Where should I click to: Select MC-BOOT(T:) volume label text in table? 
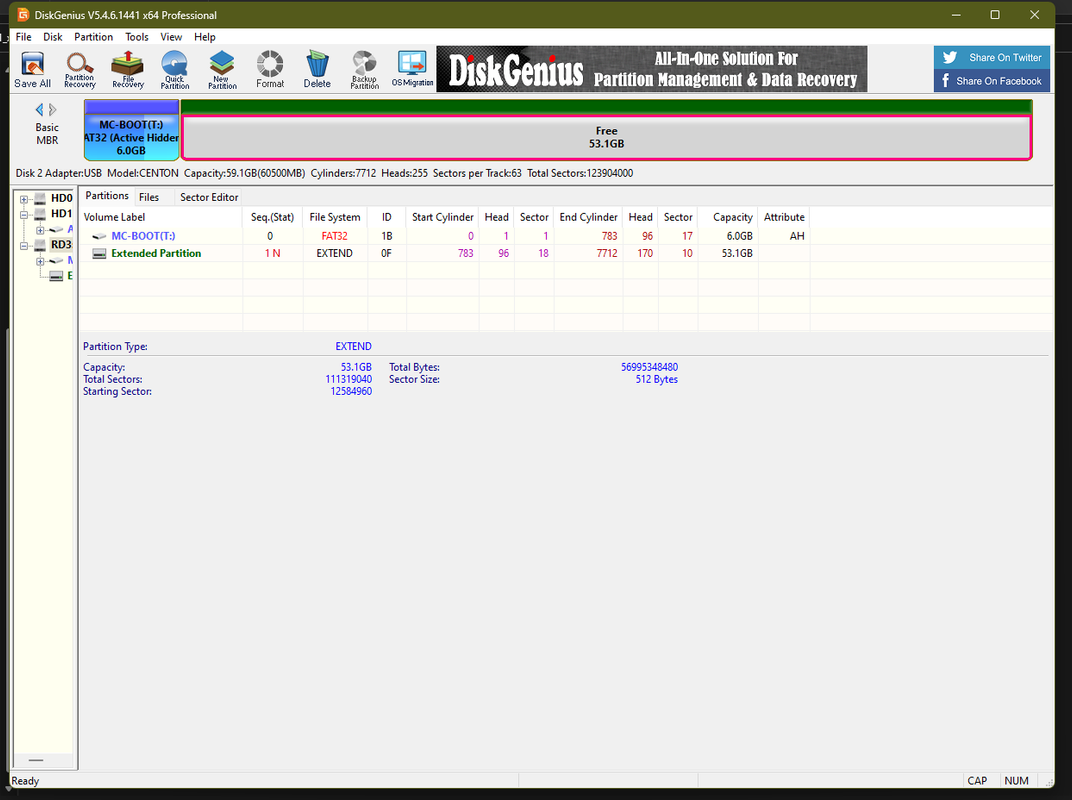pyautogui.click(x=143, y=236)
